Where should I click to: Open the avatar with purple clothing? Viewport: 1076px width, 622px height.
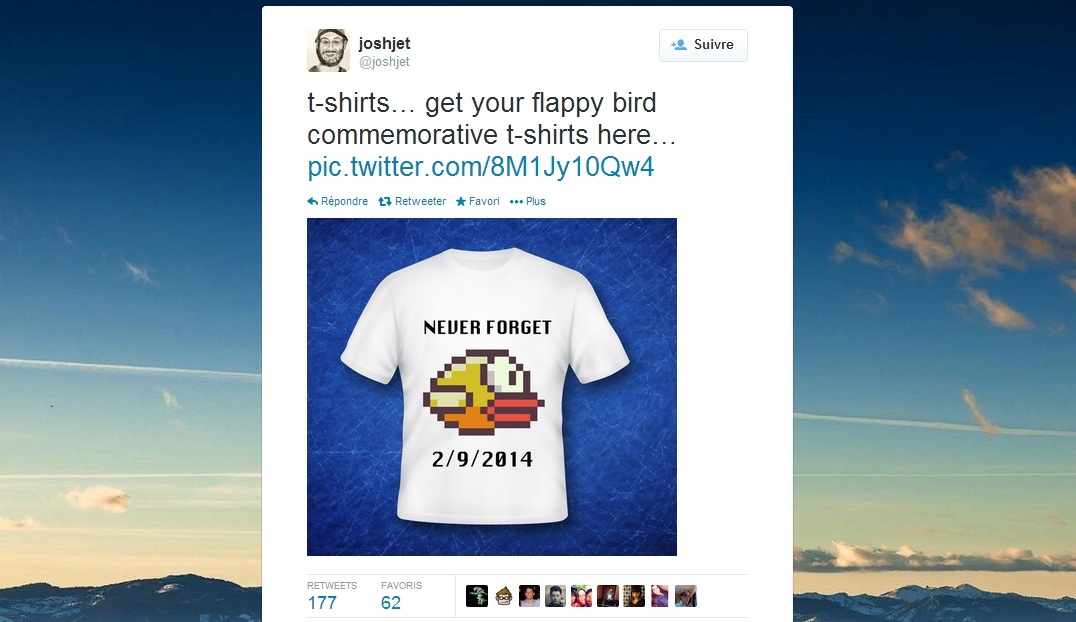tap(659, 596)
